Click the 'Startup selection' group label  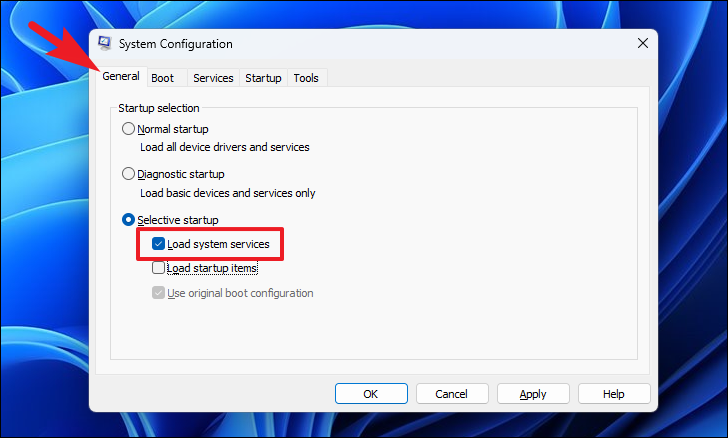coord(159,108)
